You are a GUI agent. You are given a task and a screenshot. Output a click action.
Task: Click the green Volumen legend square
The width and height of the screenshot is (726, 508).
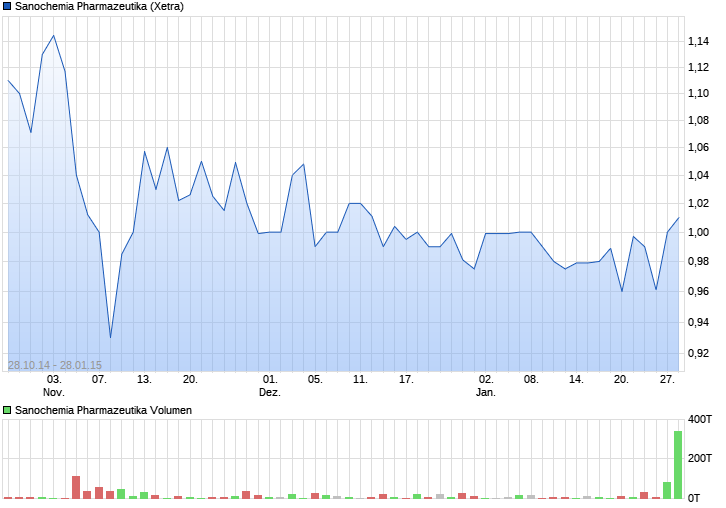[x=7, y=410]
